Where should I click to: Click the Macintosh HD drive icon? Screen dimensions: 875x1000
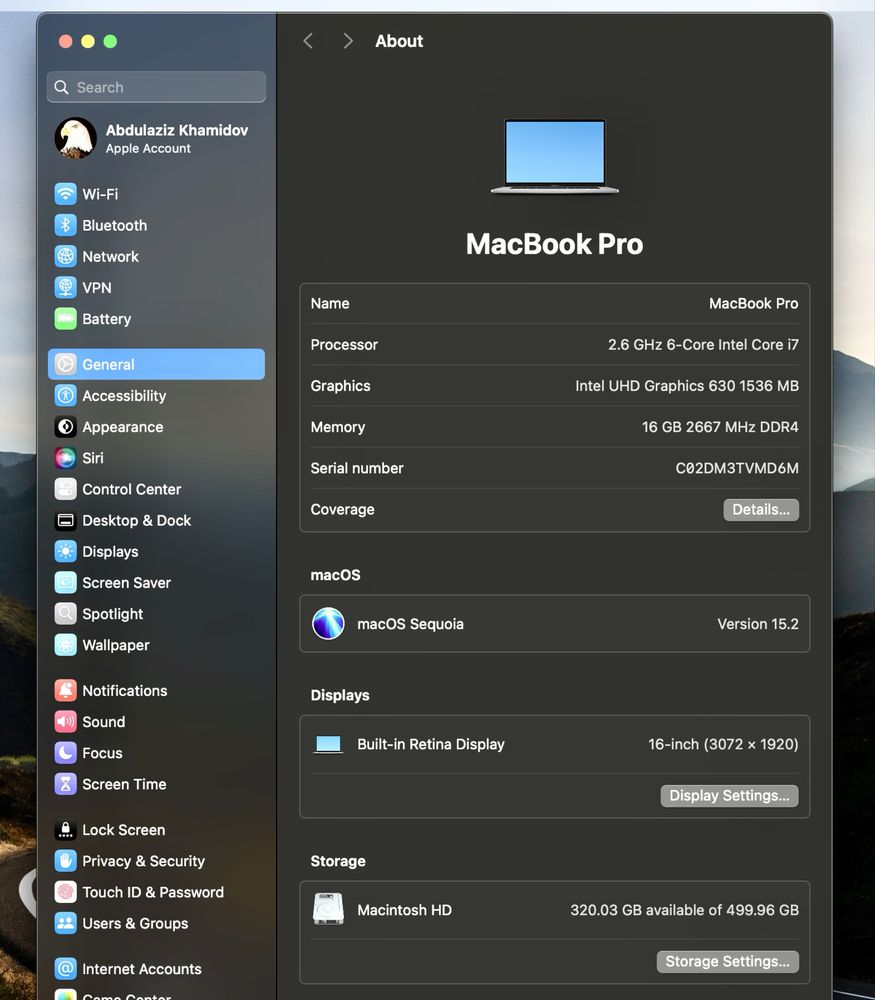tap(328, 909)
